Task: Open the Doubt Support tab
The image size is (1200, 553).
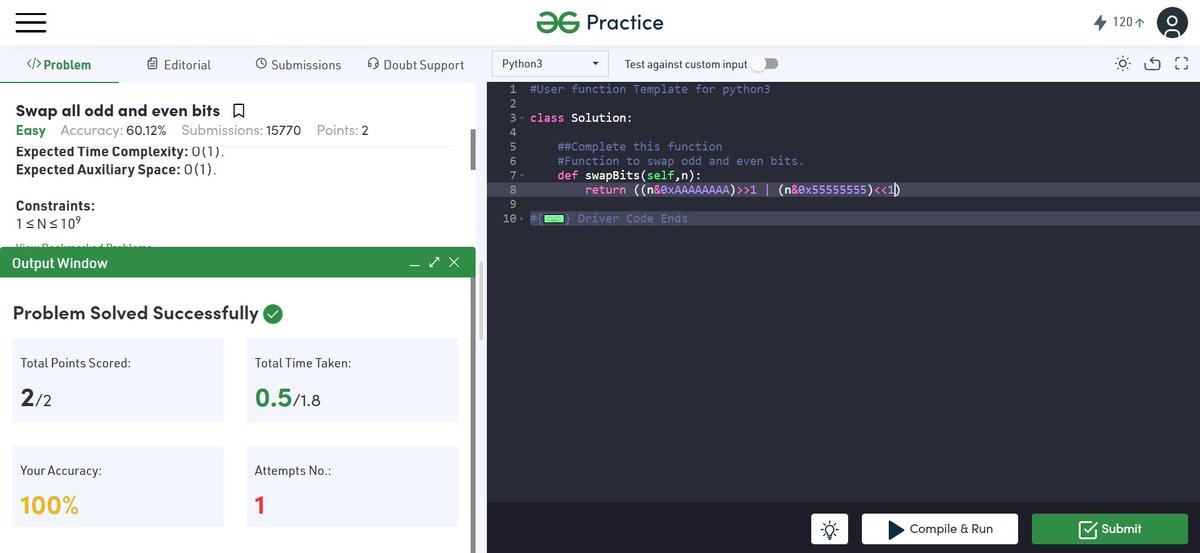Action: tap(416, 64)
